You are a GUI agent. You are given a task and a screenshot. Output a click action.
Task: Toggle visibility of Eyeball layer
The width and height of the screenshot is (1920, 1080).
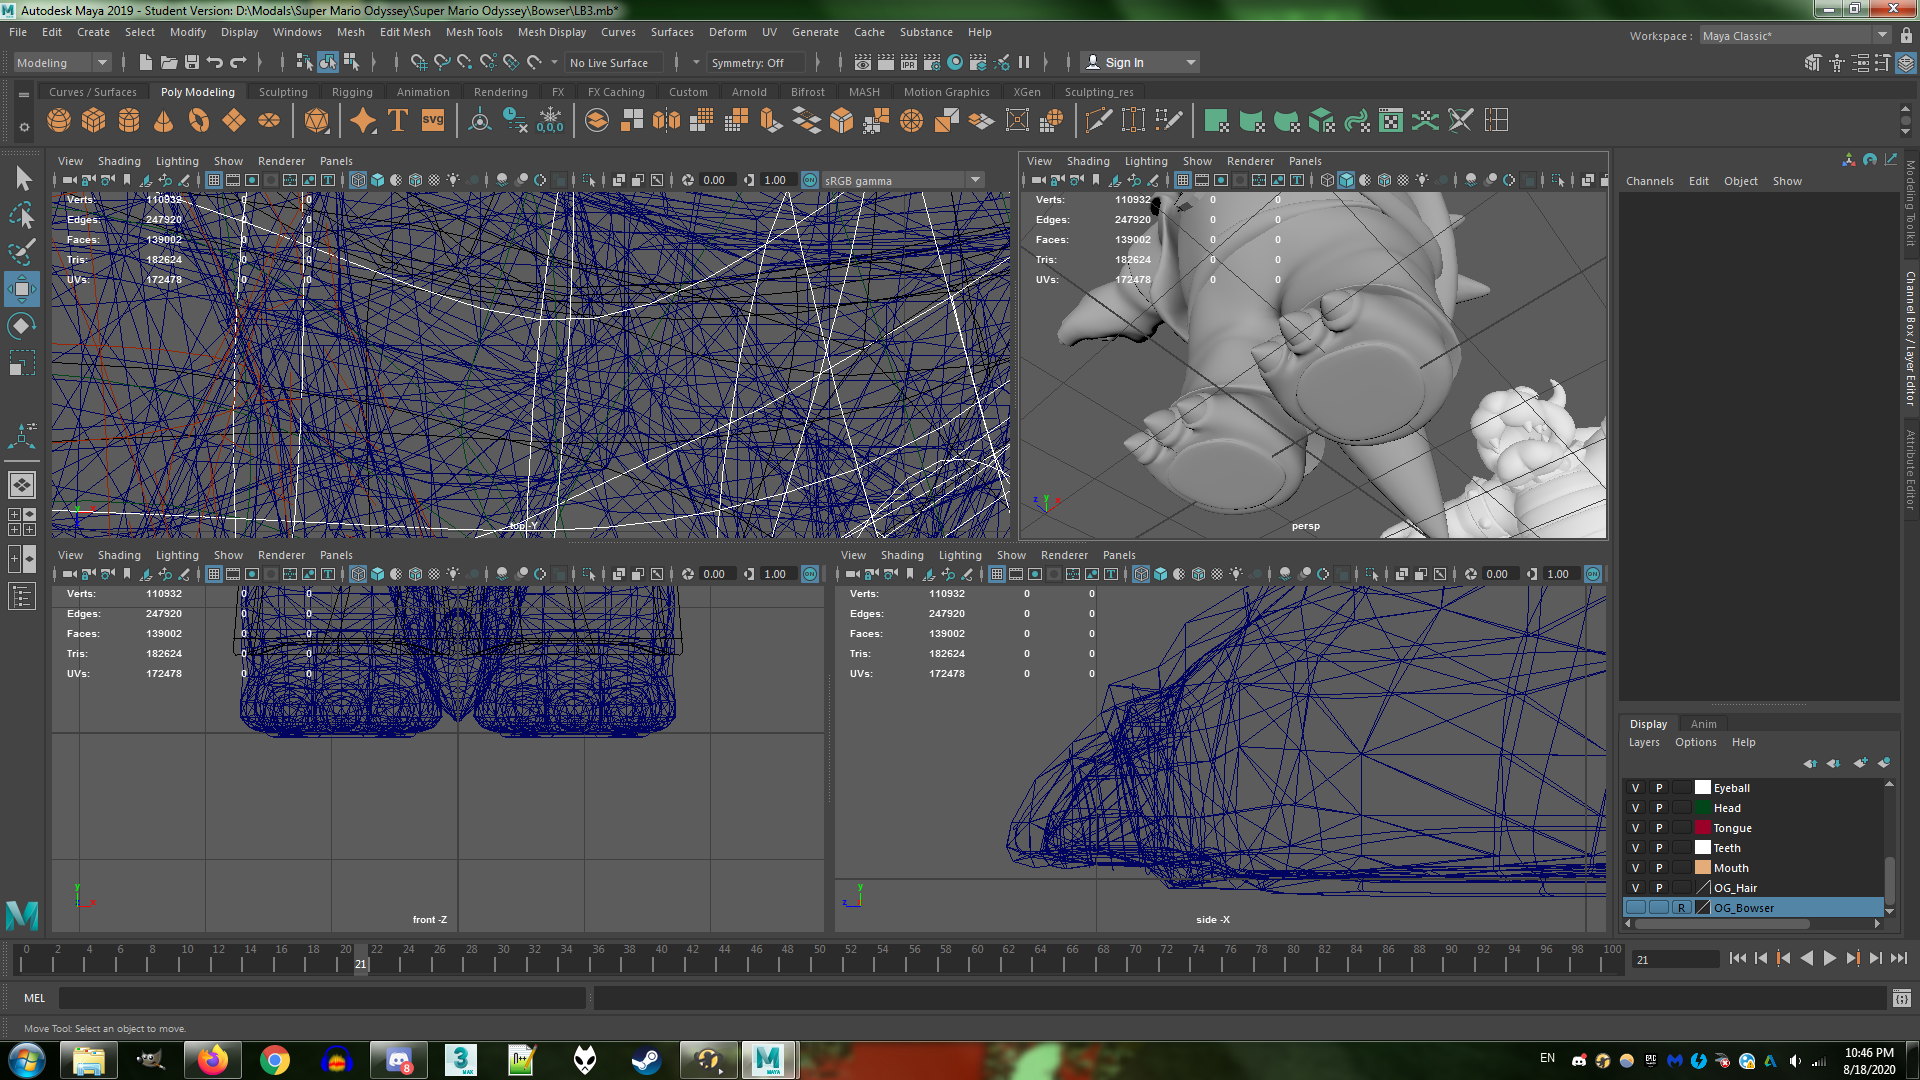[1636, 788]
